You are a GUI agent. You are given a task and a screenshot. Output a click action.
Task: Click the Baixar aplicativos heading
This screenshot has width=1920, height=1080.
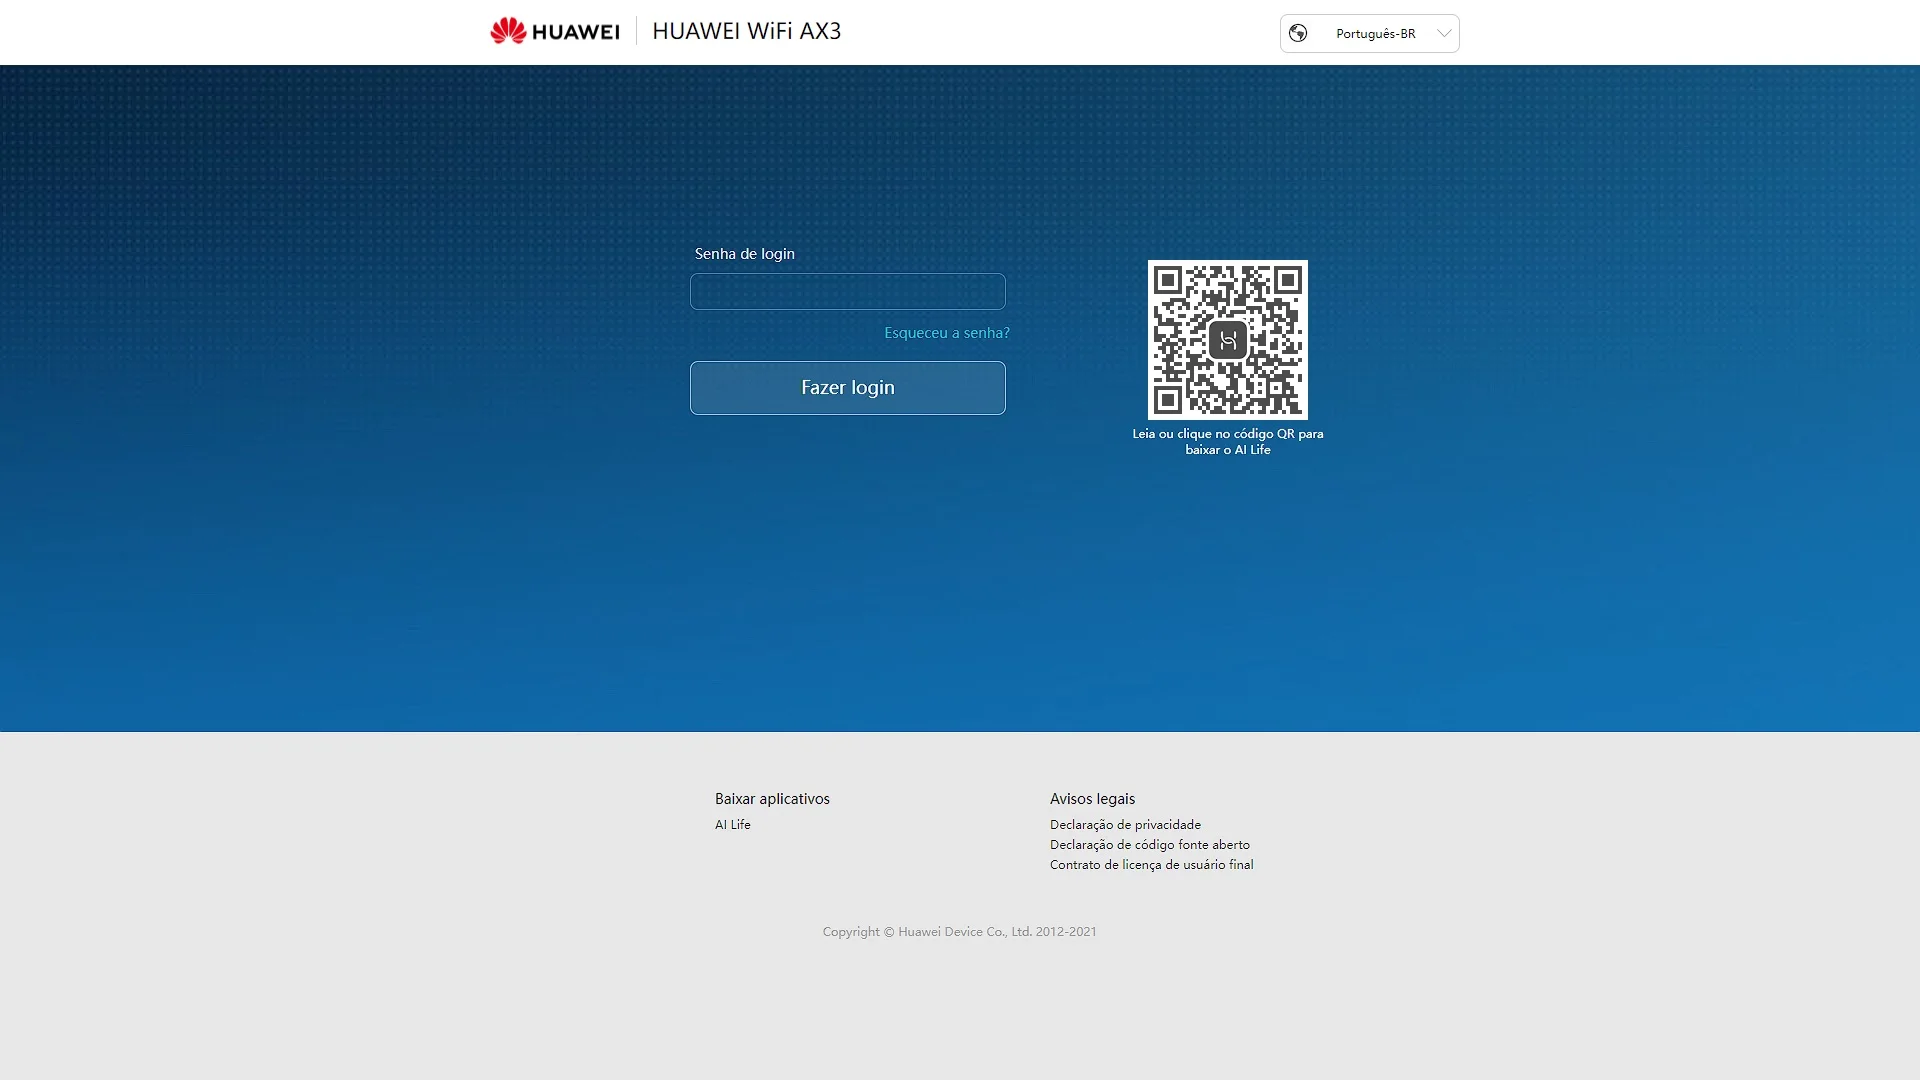tap(772, 799)
